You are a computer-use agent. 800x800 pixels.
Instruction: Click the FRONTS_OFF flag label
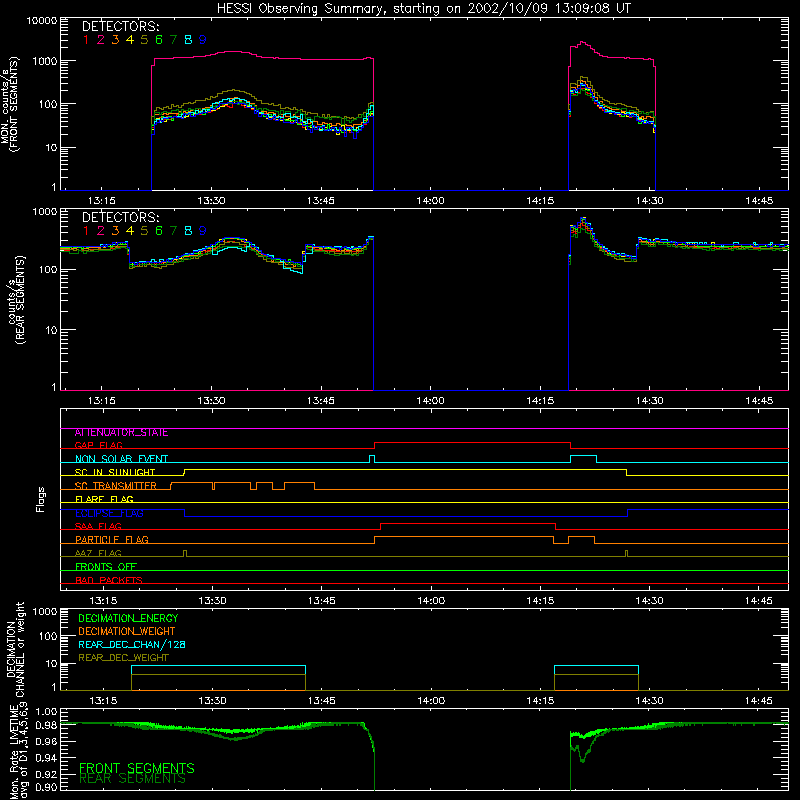106,567
